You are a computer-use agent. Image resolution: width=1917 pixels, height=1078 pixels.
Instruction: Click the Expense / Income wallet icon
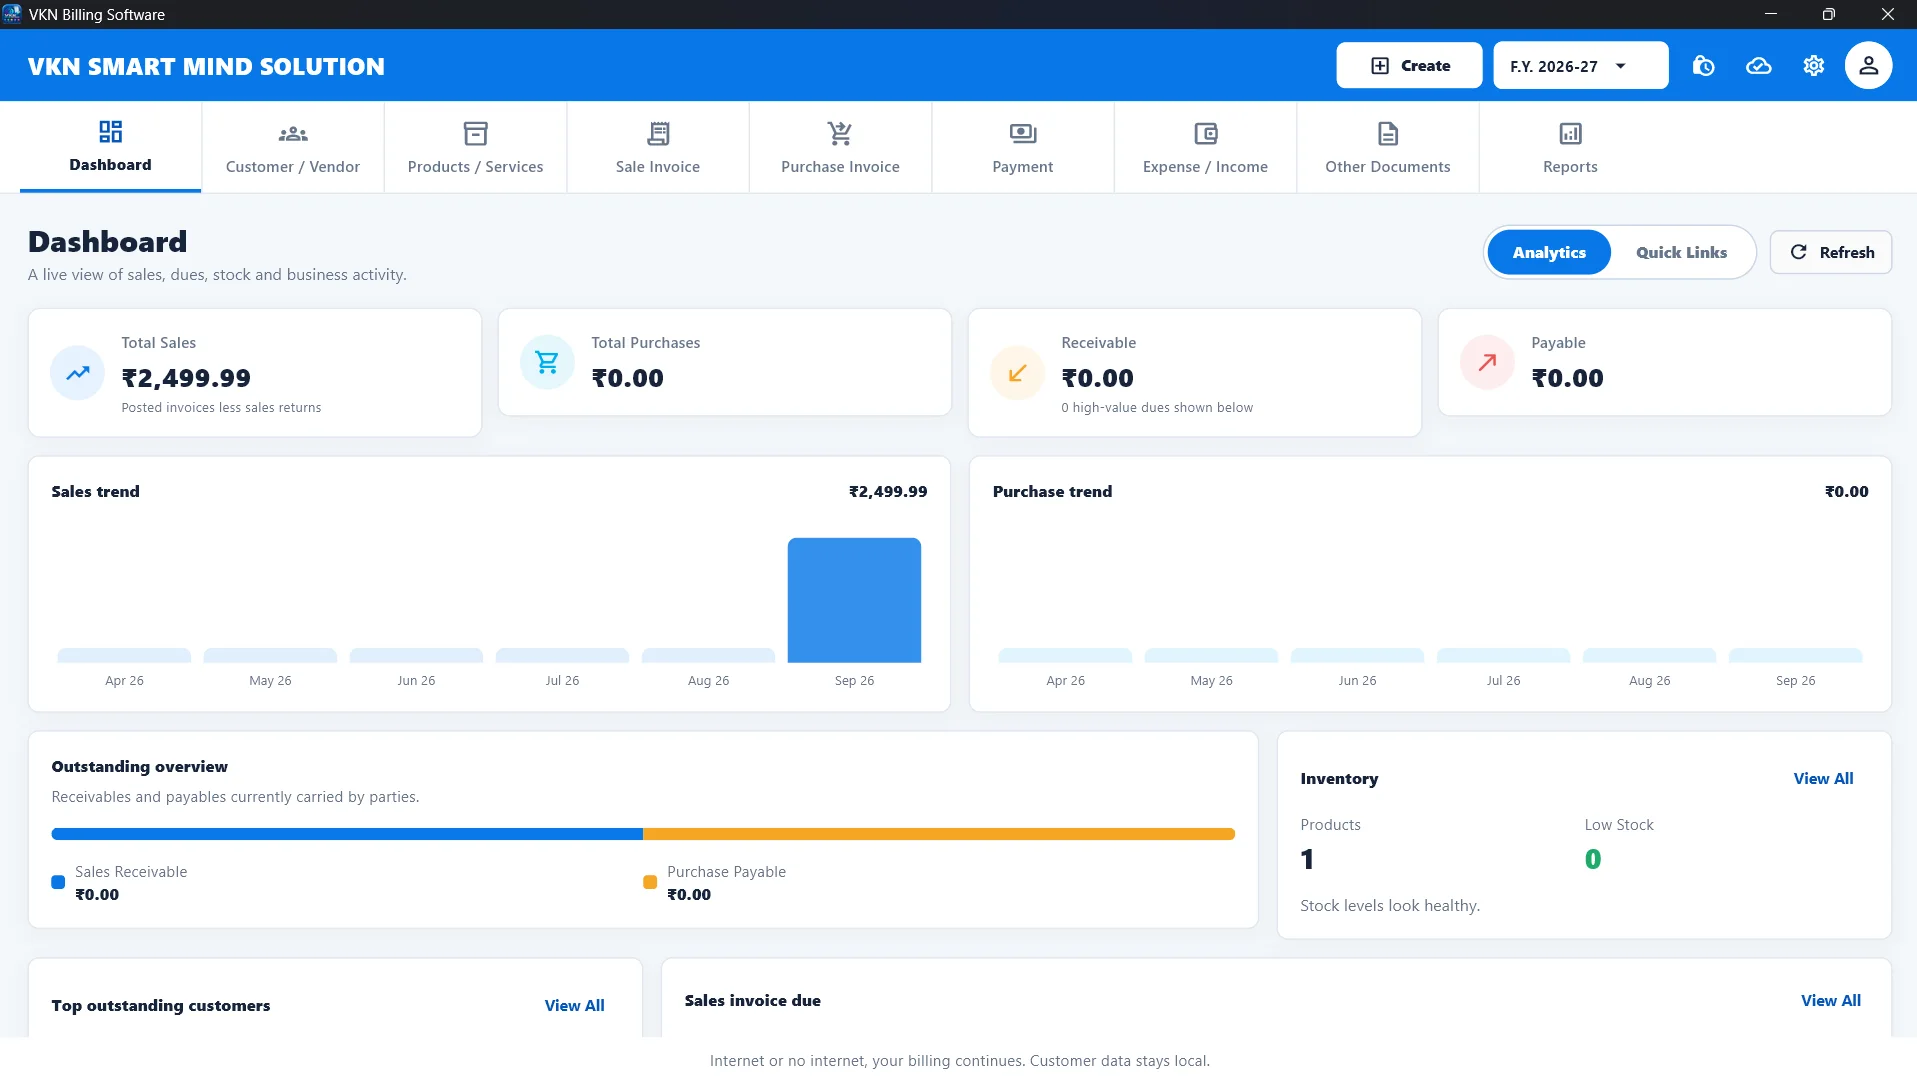[x=1206, y=133]
